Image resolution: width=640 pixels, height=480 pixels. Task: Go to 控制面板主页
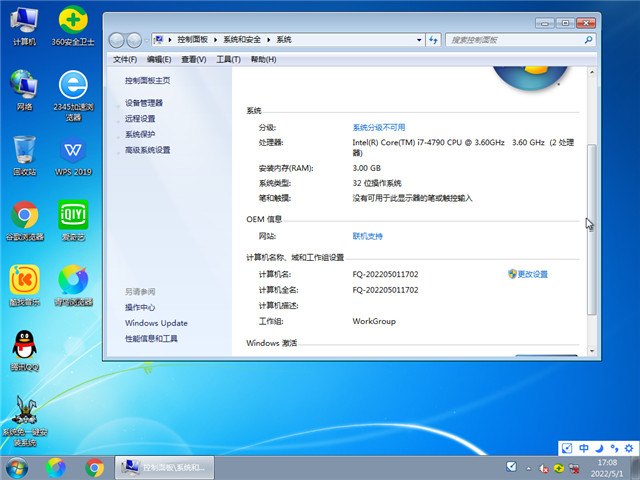147,80
